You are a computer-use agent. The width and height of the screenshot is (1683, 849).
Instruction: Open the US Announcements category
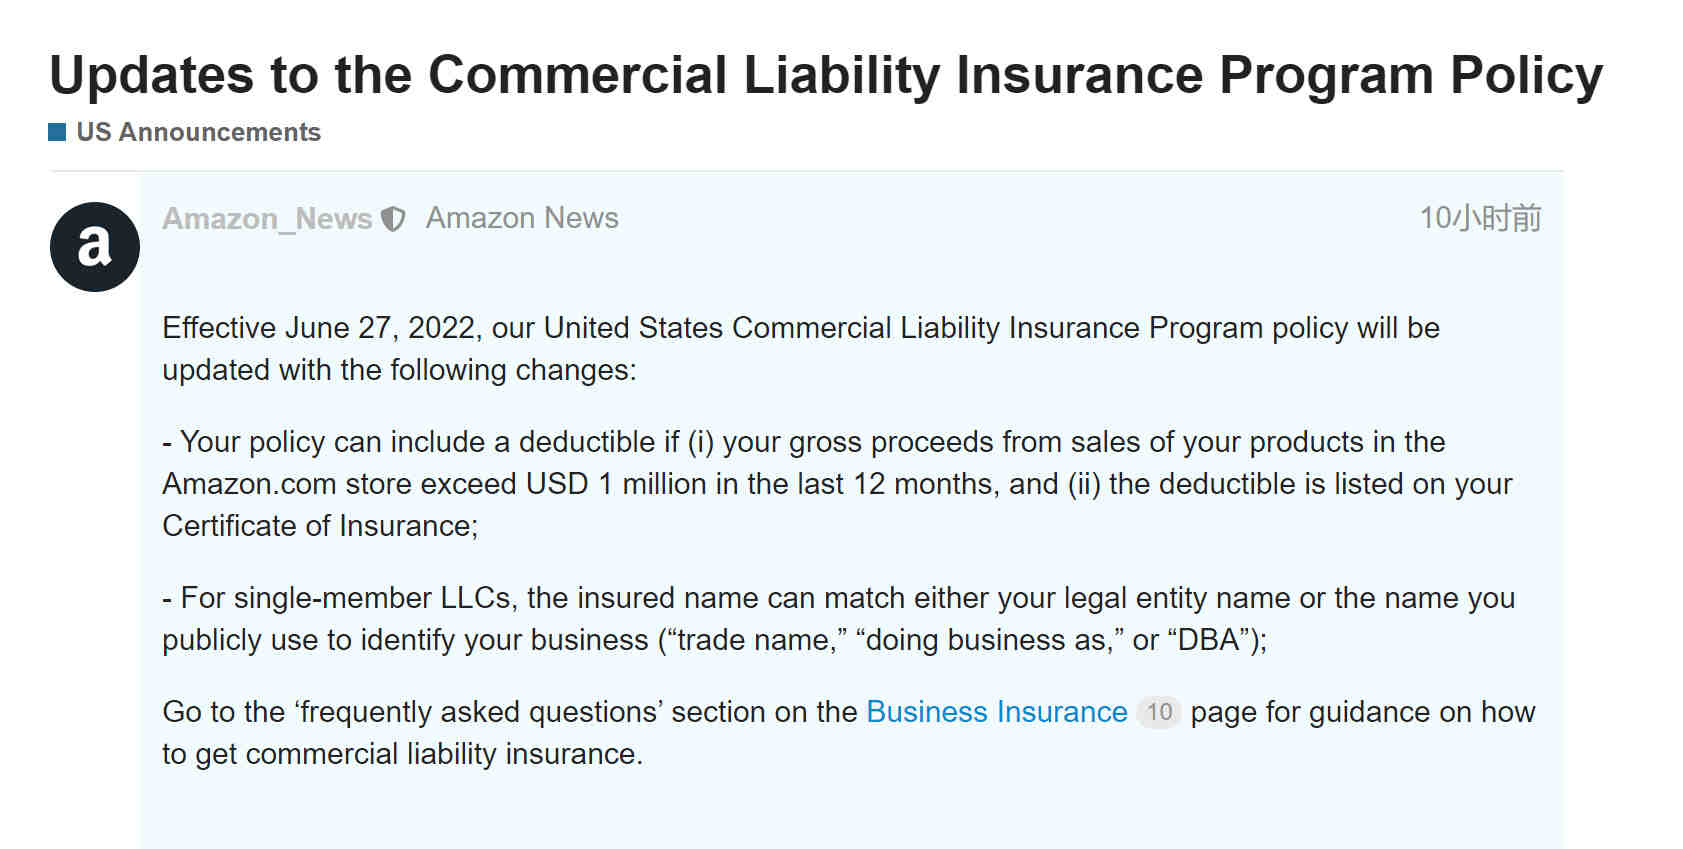coord(198,132)
